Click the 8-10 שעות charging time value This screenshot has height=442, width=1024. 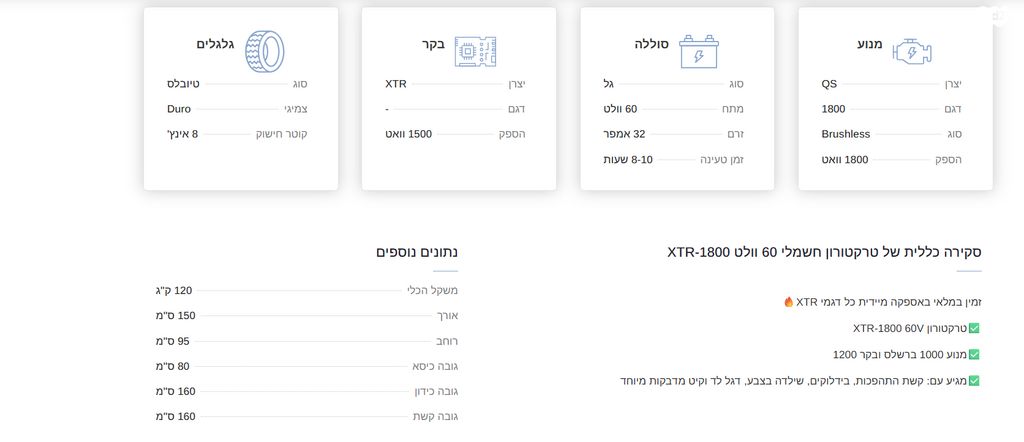click(628, 159)
